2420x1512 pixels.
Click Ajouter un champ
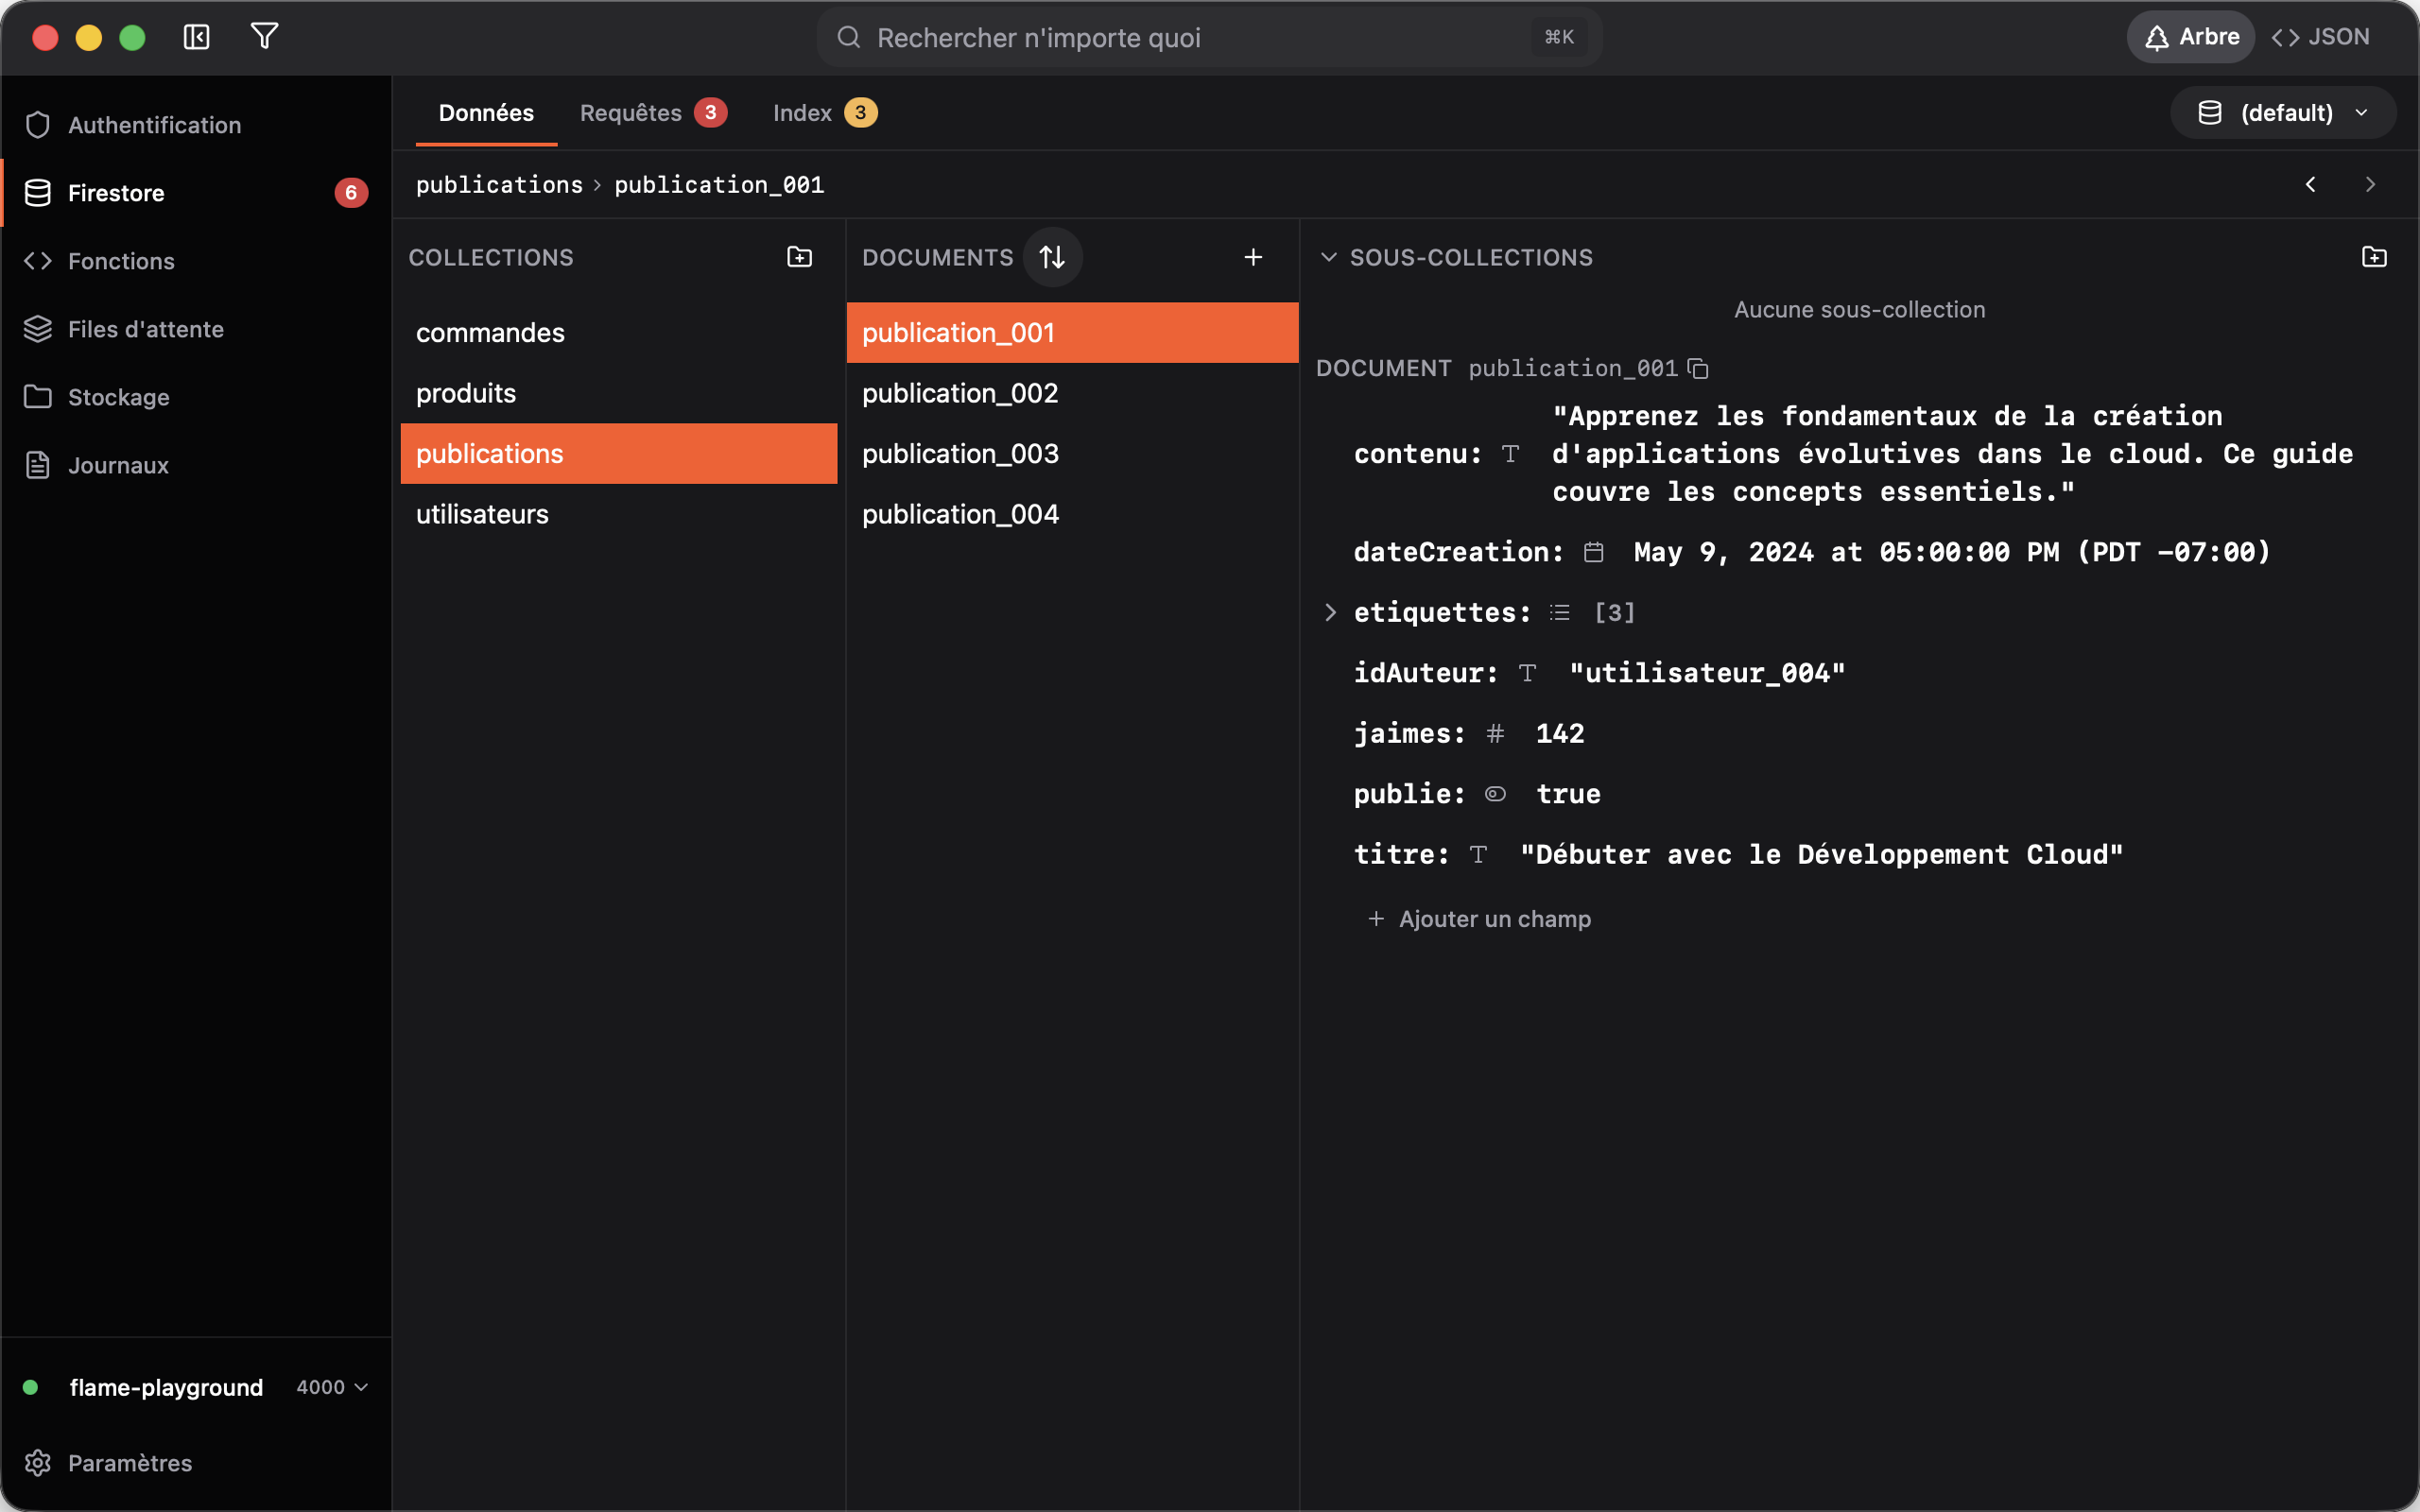point(1479,919)
